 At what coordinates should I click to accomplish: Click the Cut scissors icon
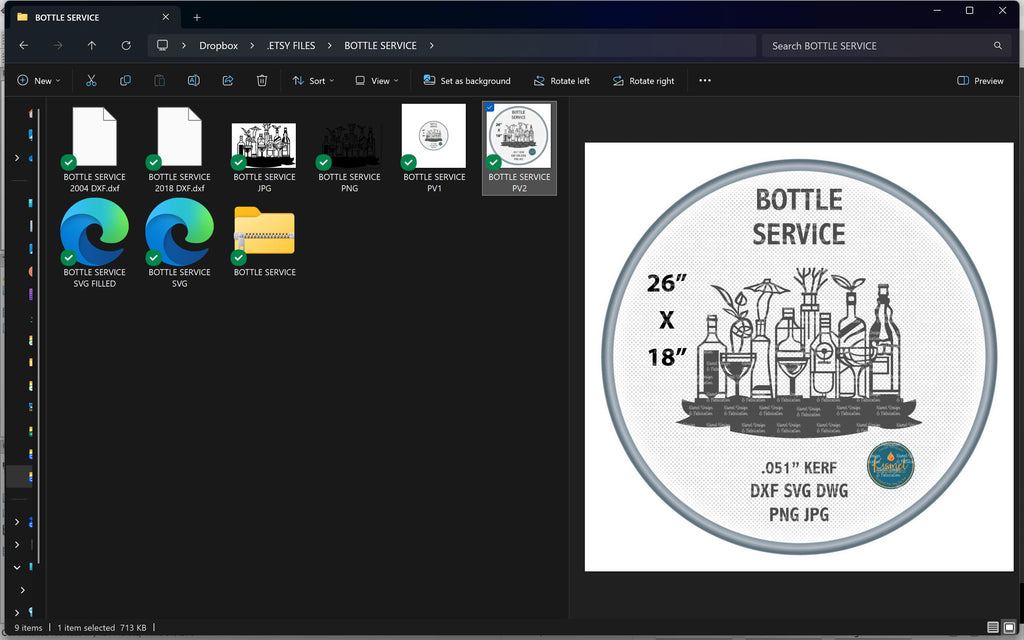(x=91, y=80)
